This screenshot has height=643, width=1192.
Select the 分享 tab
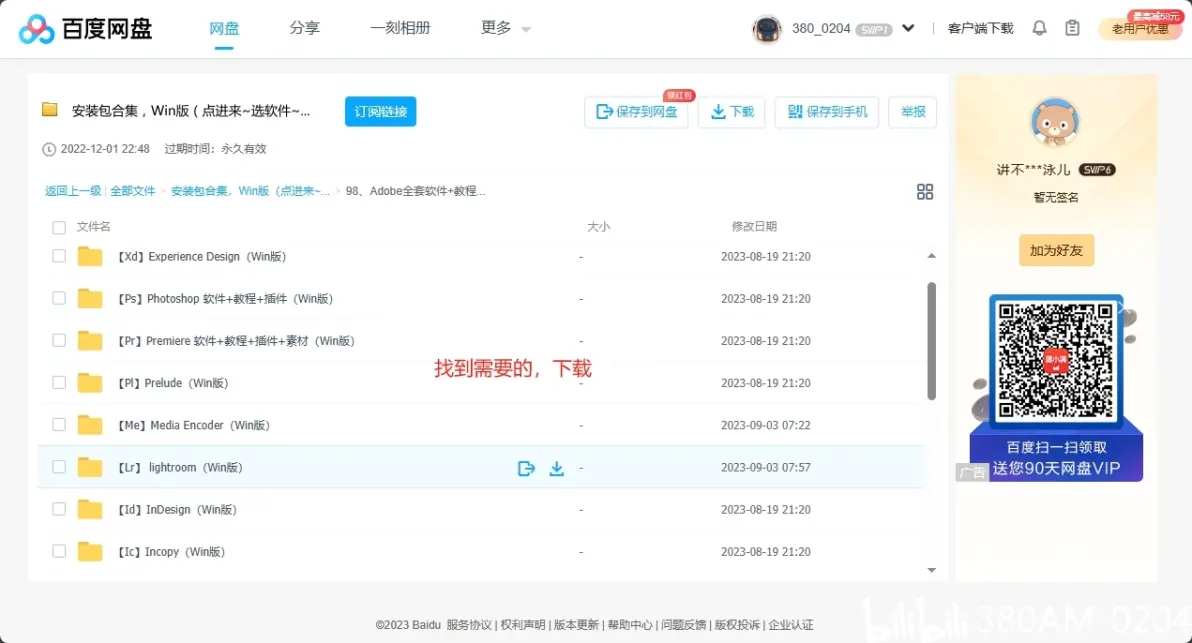(305, 28)
